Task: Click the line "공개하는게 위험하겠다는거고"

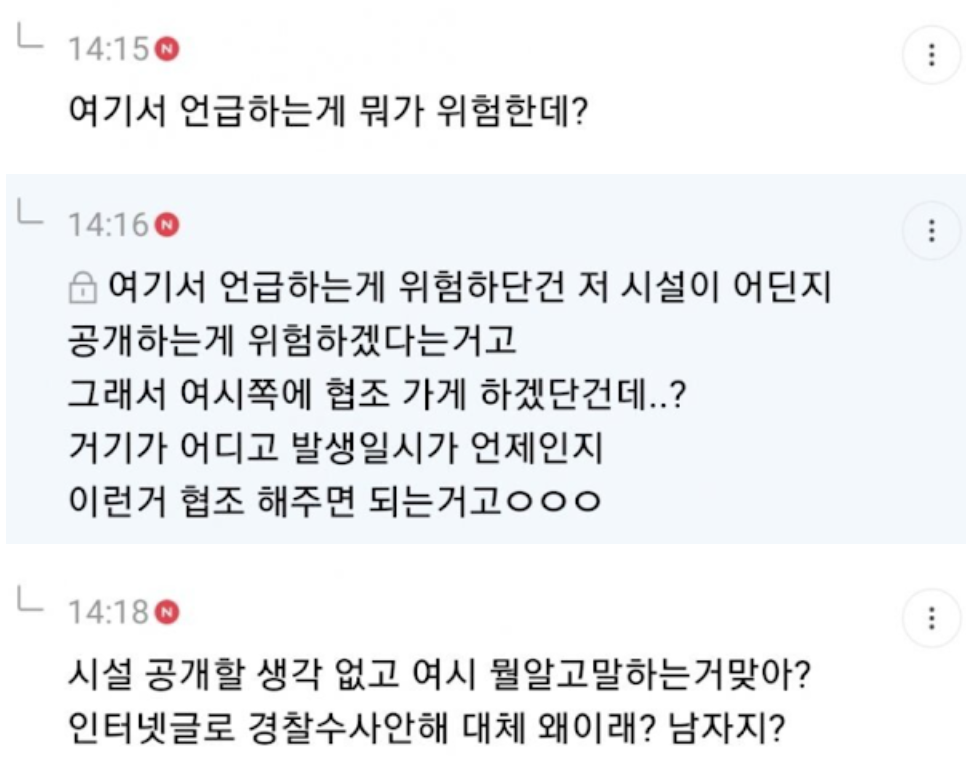Action: pyautogui.click(x=292, y=341)
